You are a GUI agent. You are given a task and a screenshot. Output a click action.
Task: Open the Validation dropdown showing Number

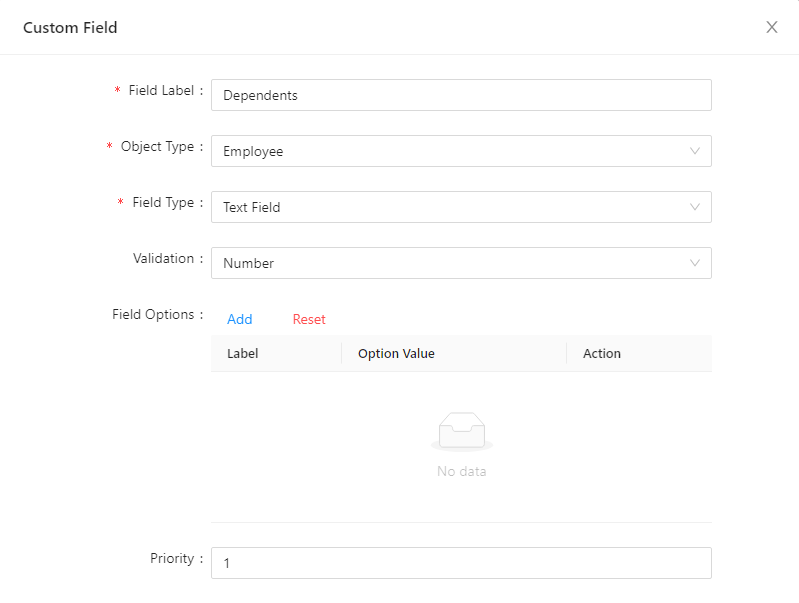click(461, 263)
